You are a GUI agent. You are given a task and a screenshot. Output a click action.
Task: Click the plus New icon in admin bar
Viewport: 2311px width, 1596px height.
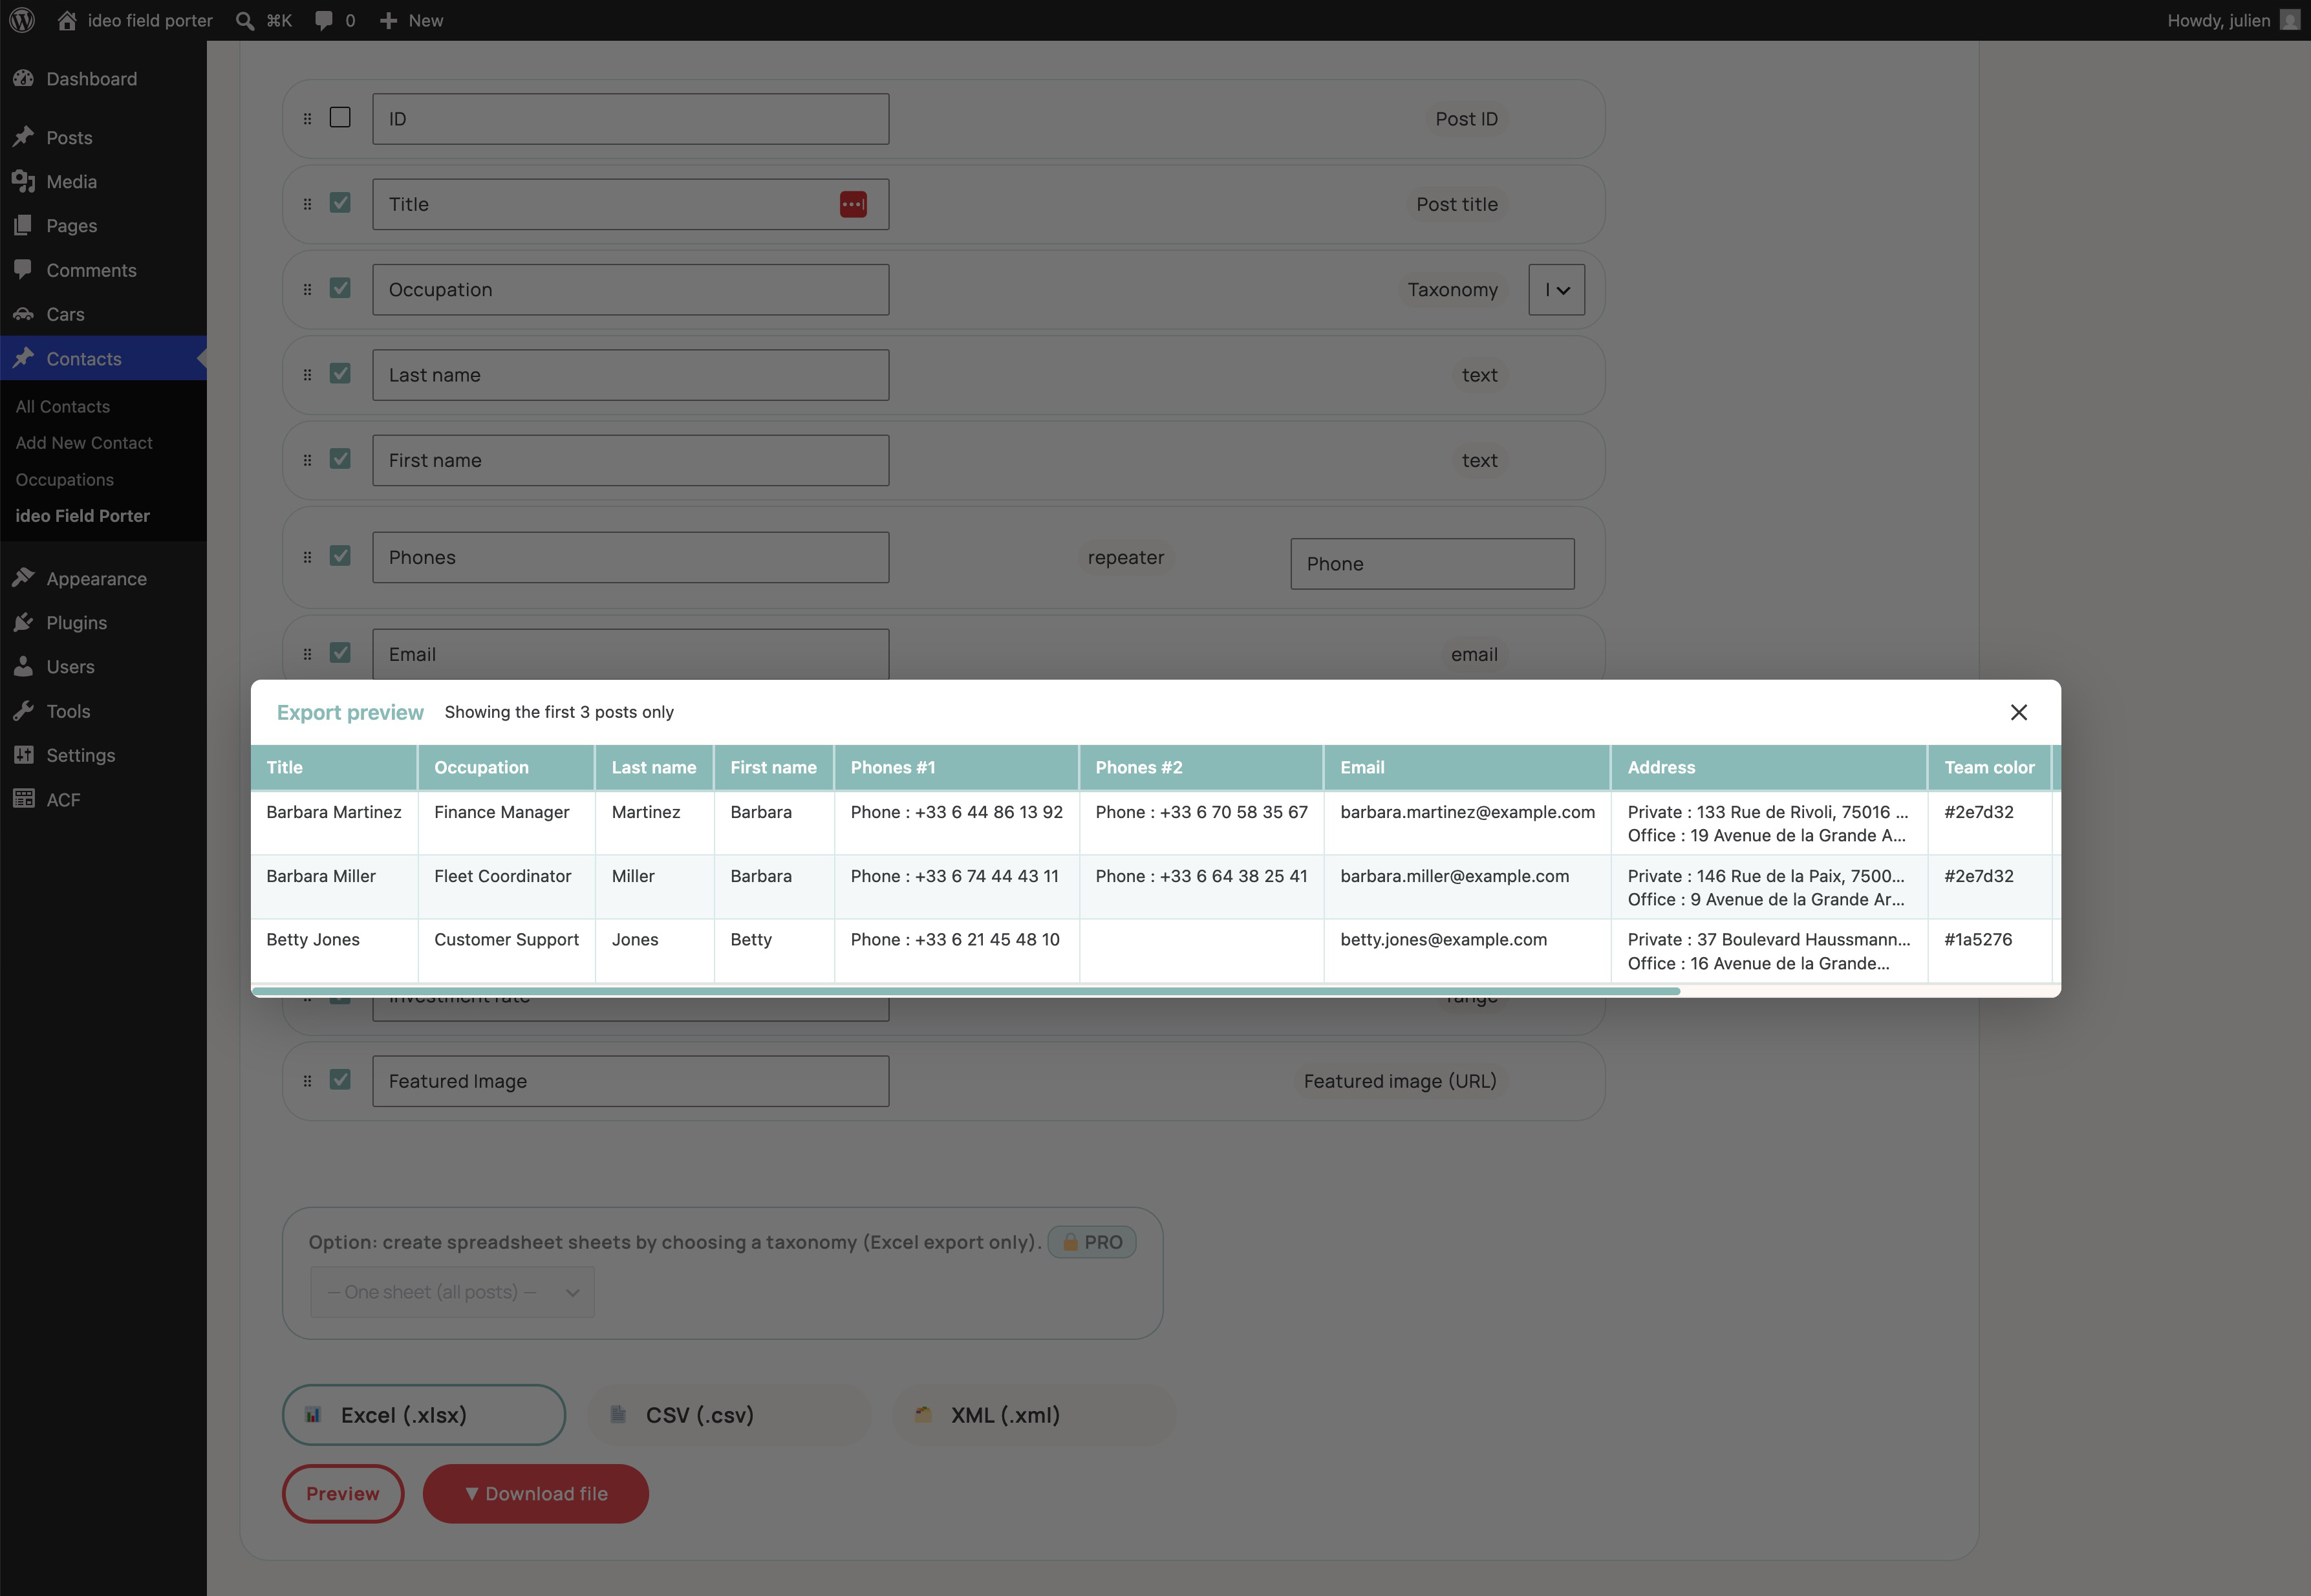pyautogui.click(x=389, y=20)
